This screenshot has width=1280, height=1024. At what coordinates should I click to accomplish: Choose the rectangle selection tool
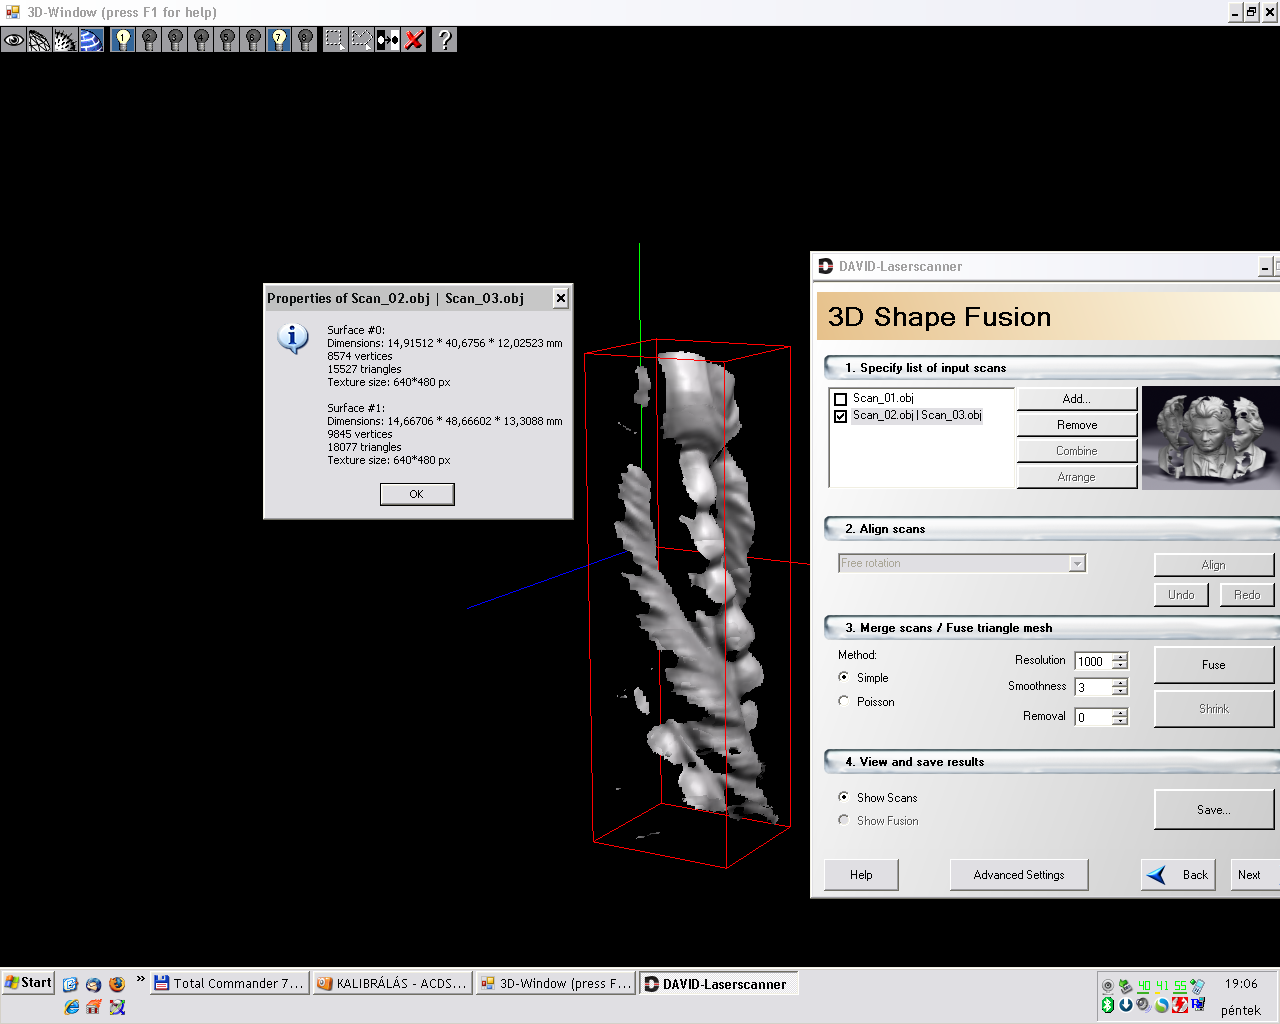[335, 40]
